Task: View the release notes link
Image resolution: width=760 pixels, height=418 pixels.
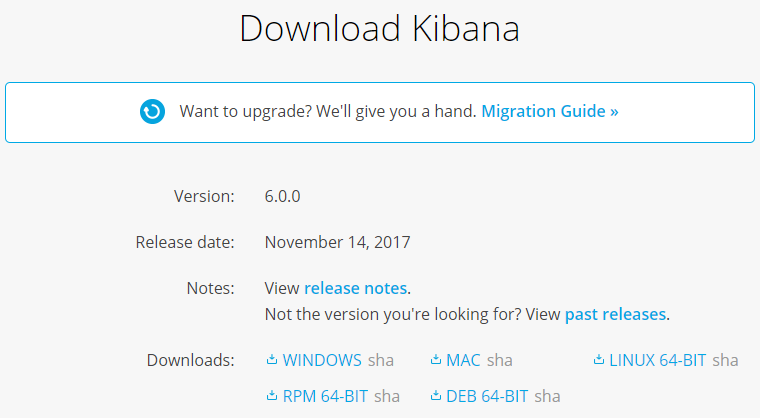Action: [355, 288]
